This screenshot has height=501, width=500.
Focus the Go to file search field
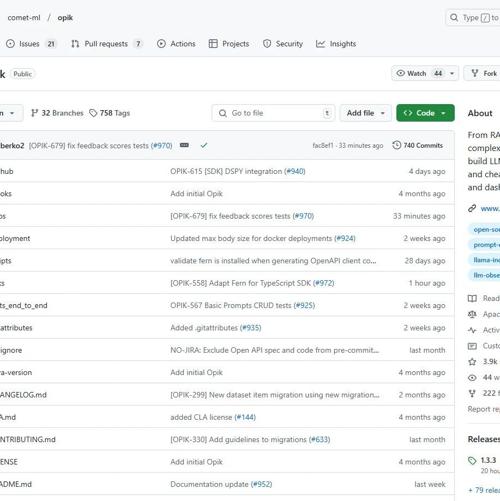click(273, 113)
